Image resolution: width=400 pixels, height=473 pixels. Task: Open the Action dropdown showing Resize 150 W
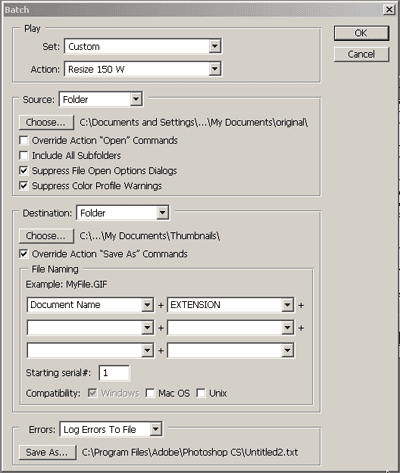pos(143,69)
